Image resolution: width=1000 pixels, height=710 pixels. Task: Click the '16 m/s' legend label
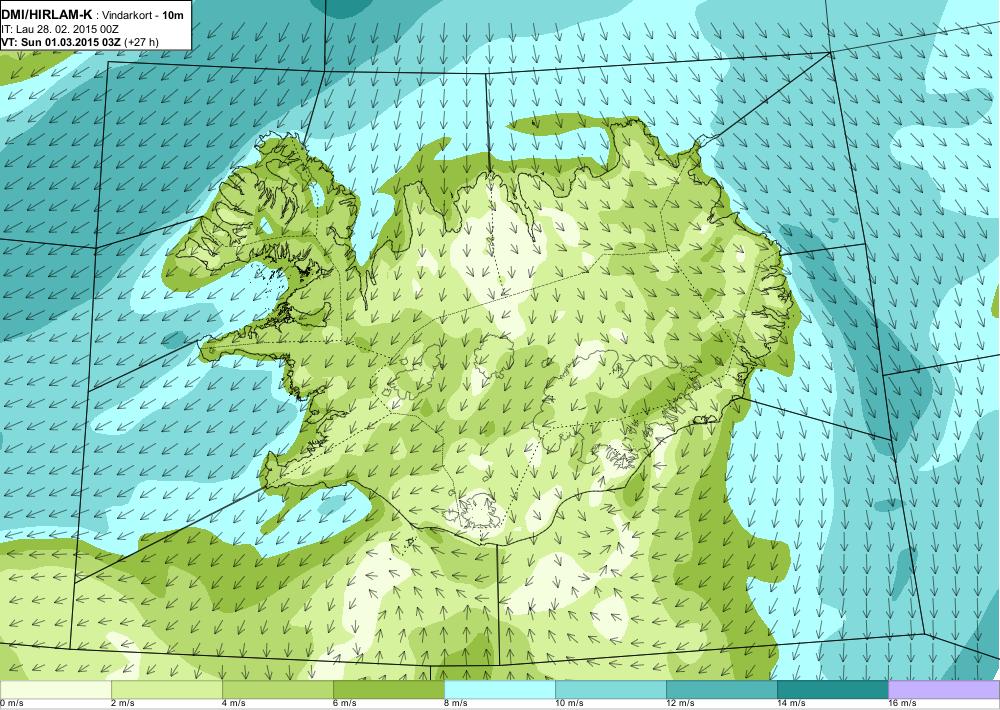pyautogui.click(x=902, y=704)
